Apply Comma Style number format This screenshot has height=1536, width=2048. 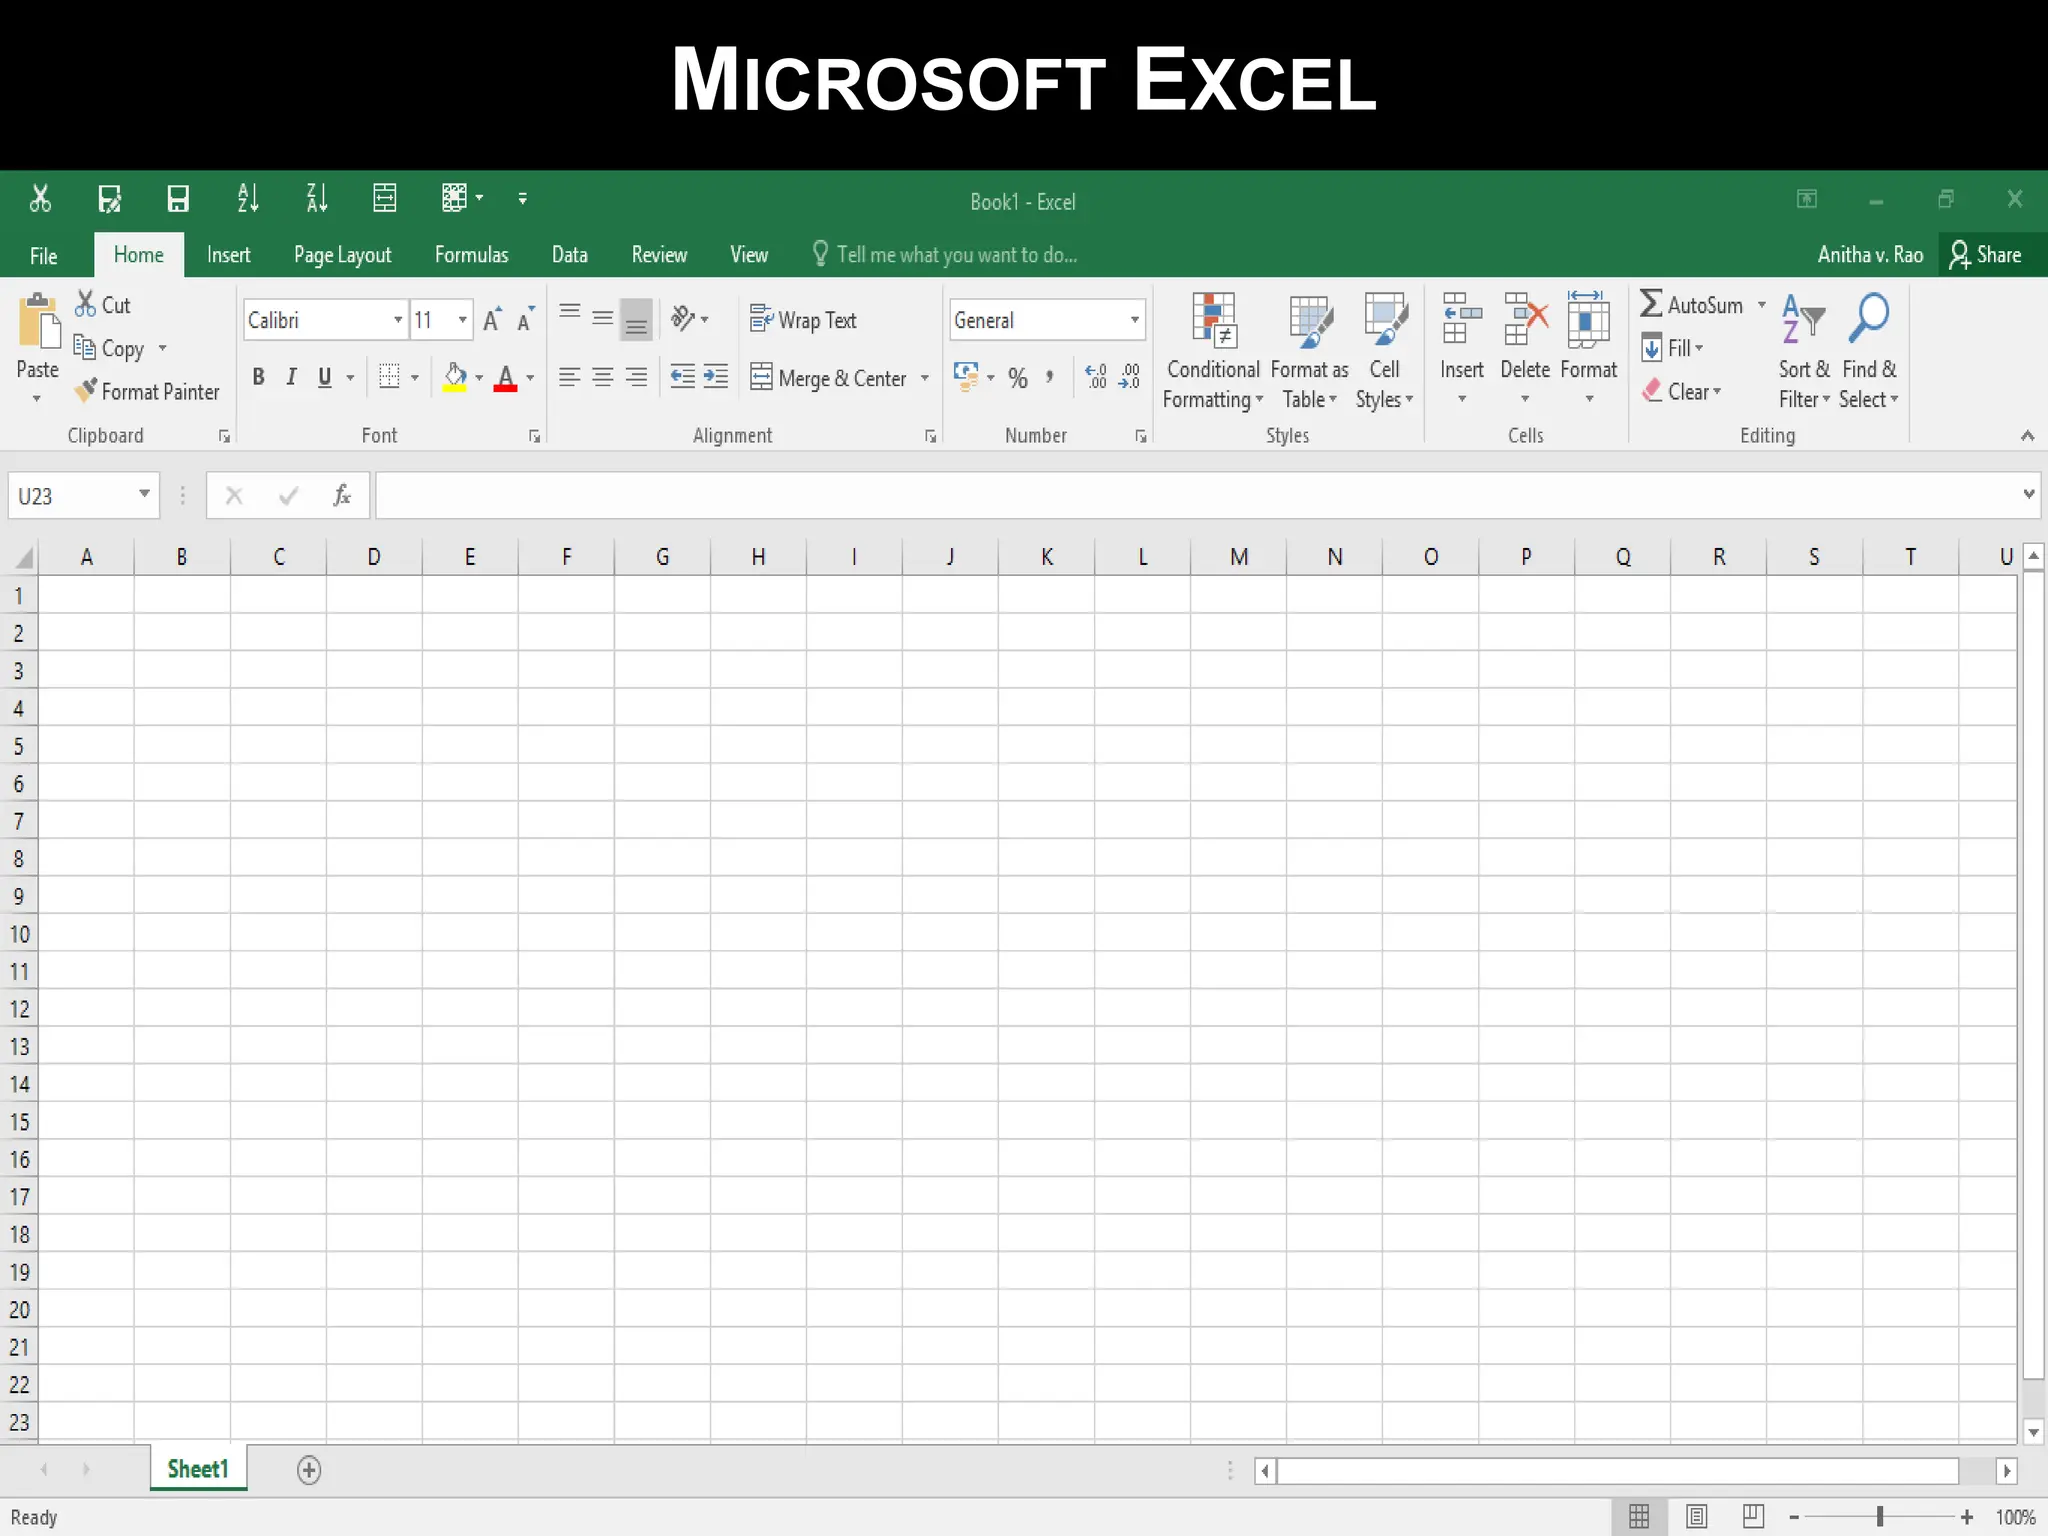(1049, 377)
